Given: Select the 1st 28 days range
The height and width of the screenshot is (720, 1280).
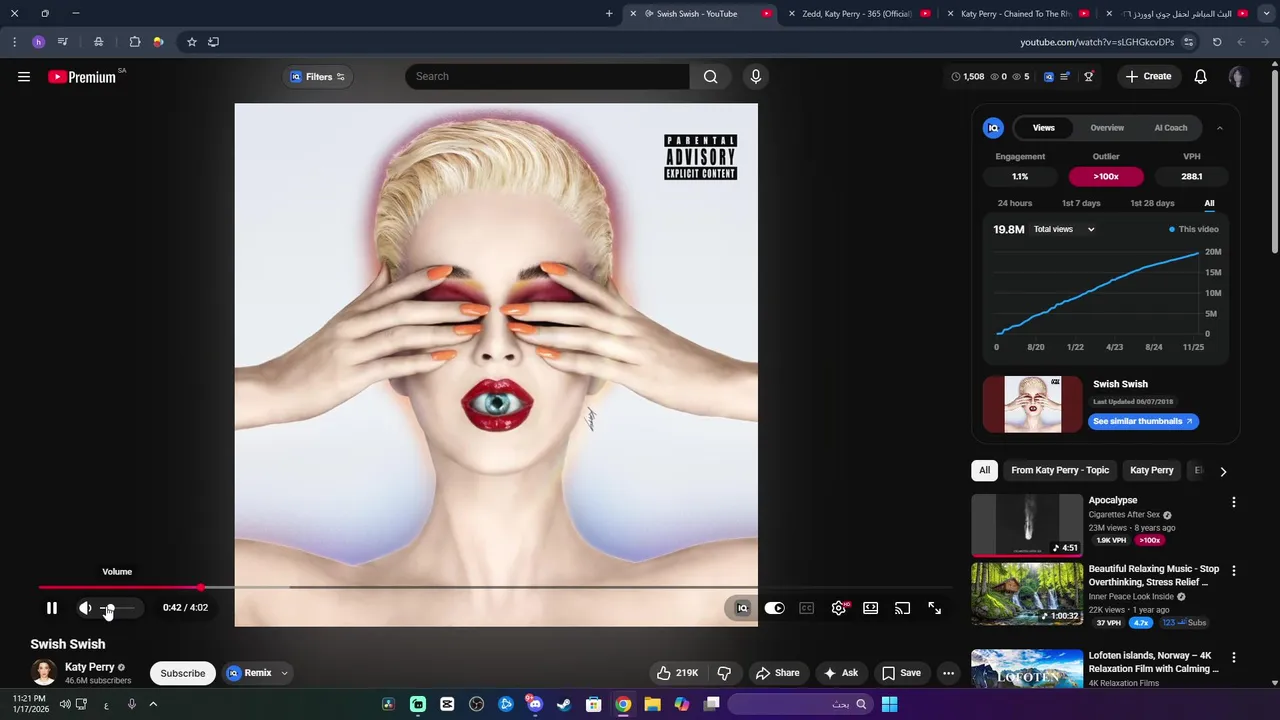Looking at the screenshot, I should pos(1152,203).
